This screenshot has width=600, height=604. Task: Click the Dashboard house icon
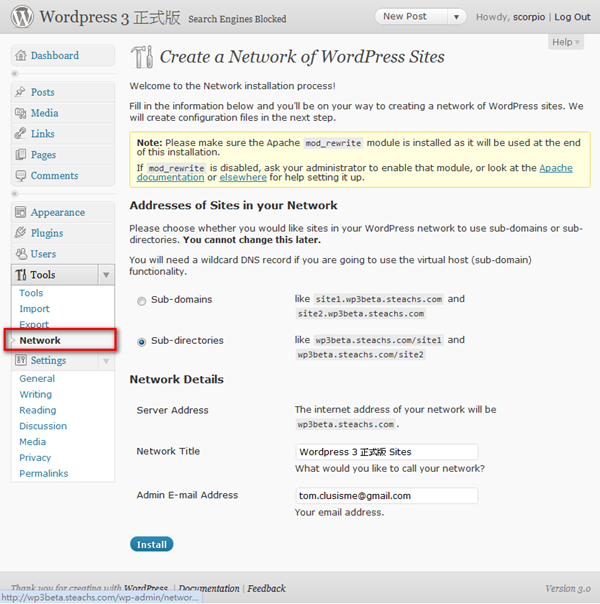[x=20, y=55]
